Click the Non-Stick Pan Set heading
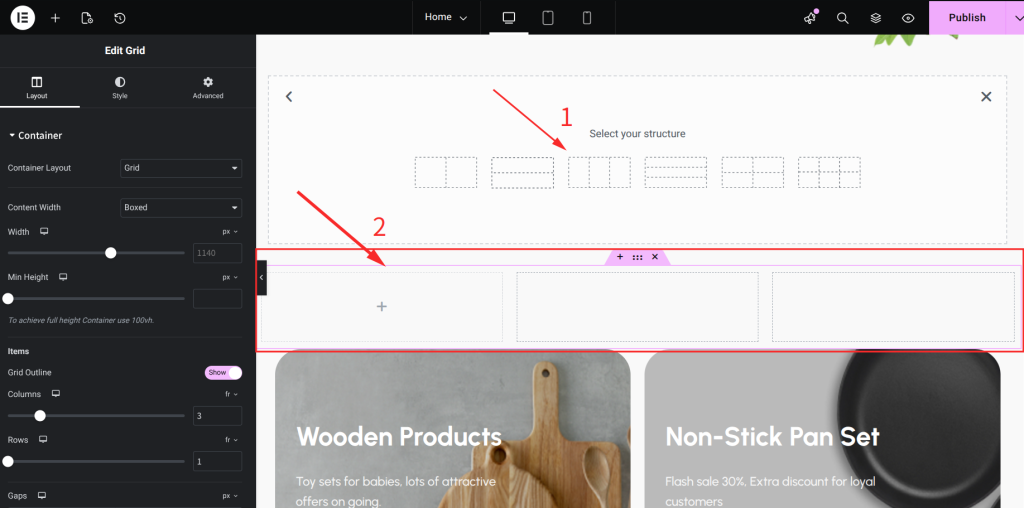Image resolution: width=1024 pixels, height=508 pixels. coord(773,436)
